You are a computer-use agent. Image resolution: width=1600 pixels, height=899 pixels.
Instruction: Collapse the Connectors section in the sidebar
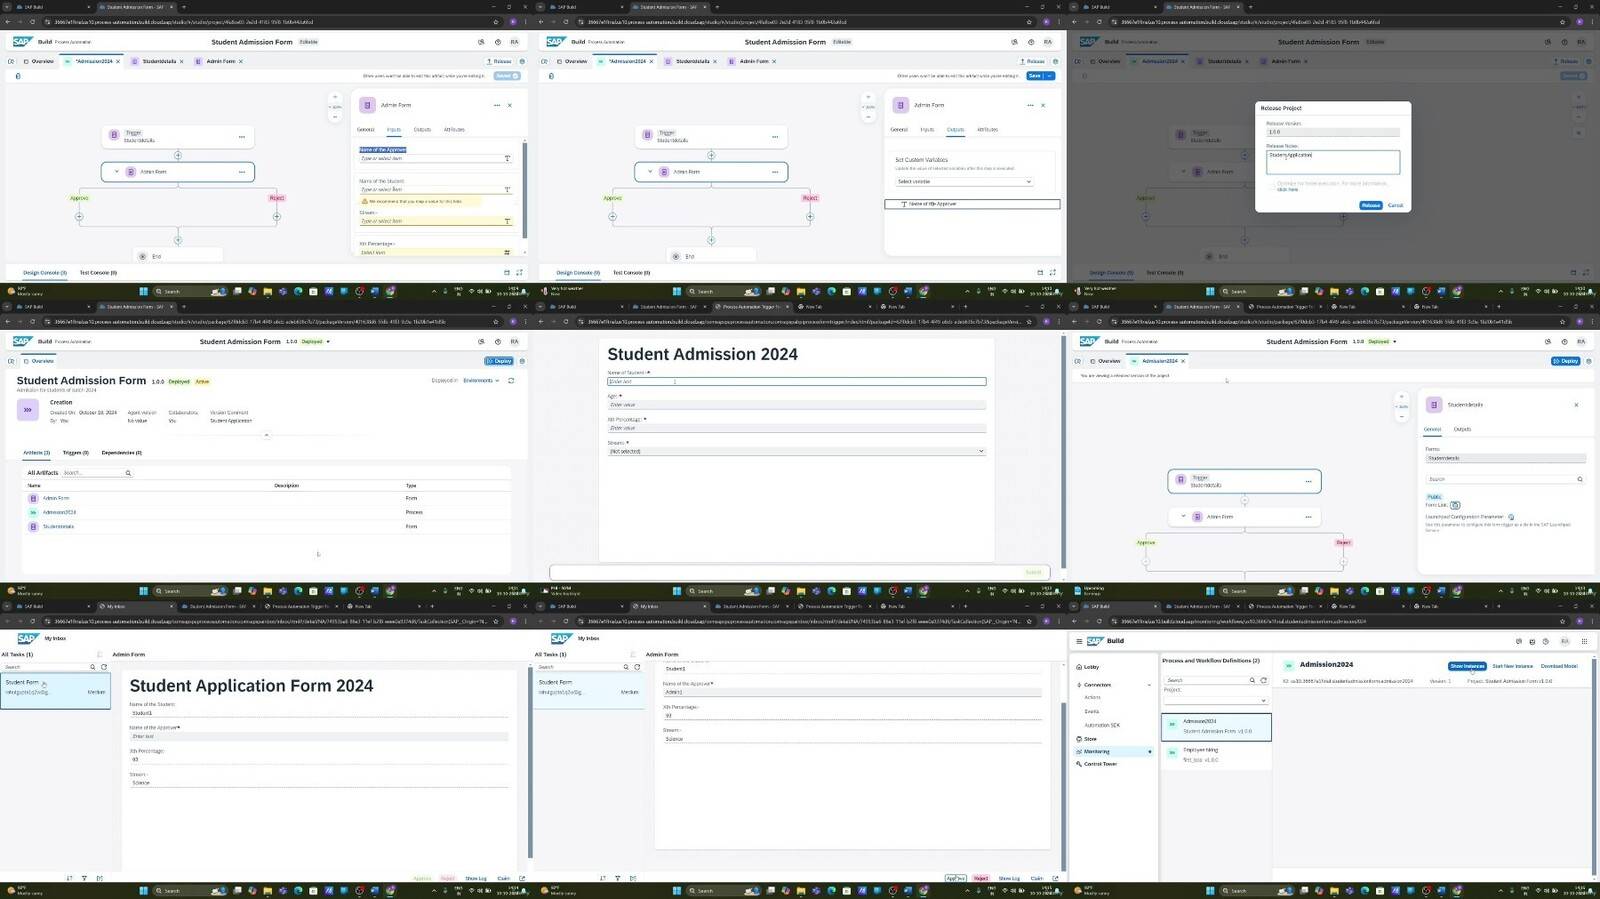coord(1149,685)
